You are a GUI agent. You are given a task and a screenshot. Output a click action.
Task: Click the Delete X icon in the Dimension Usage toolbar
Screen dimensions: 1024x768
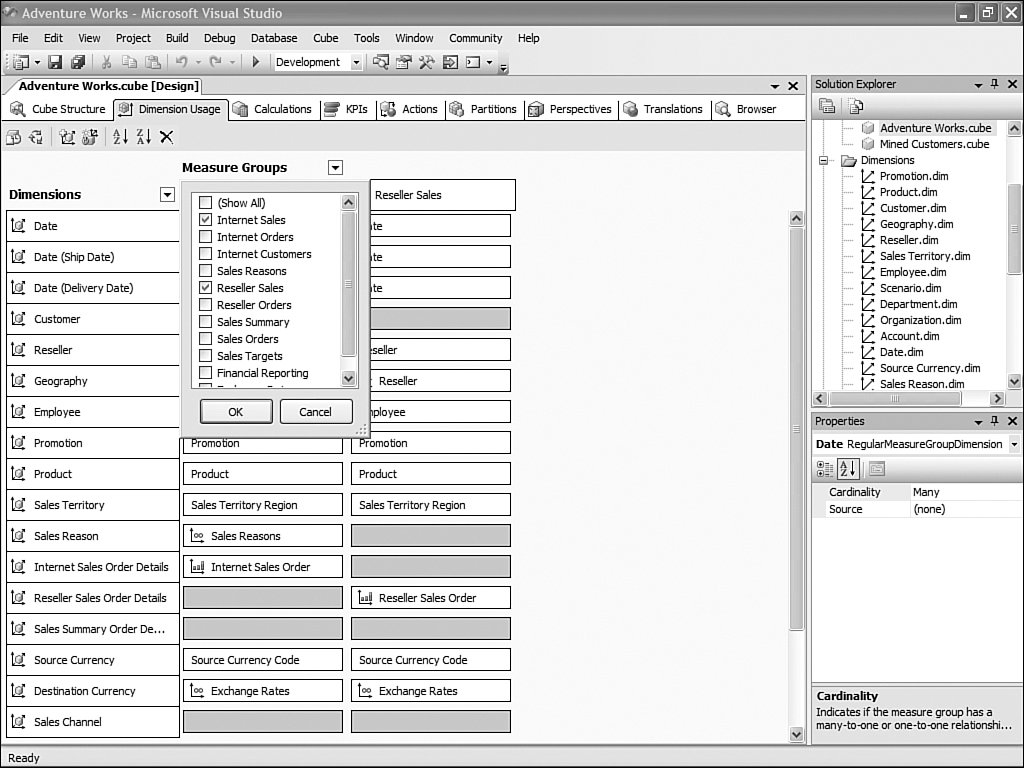(167, 136)
